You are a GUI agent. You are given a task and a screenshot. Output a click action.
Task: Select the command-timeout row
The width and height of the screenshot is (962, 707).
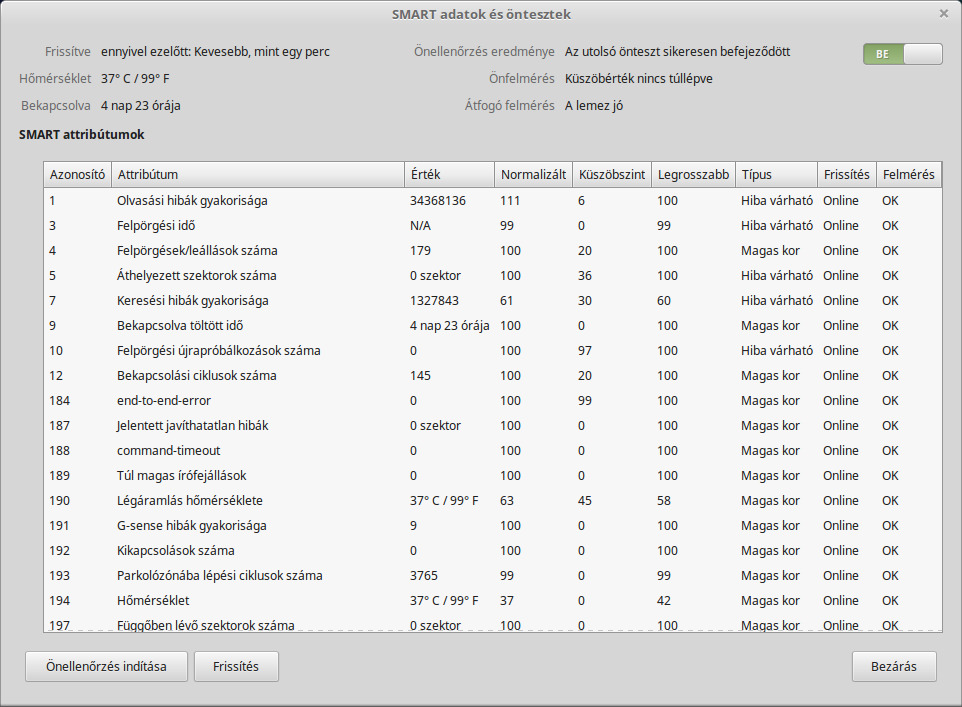(x=493, y=451)
